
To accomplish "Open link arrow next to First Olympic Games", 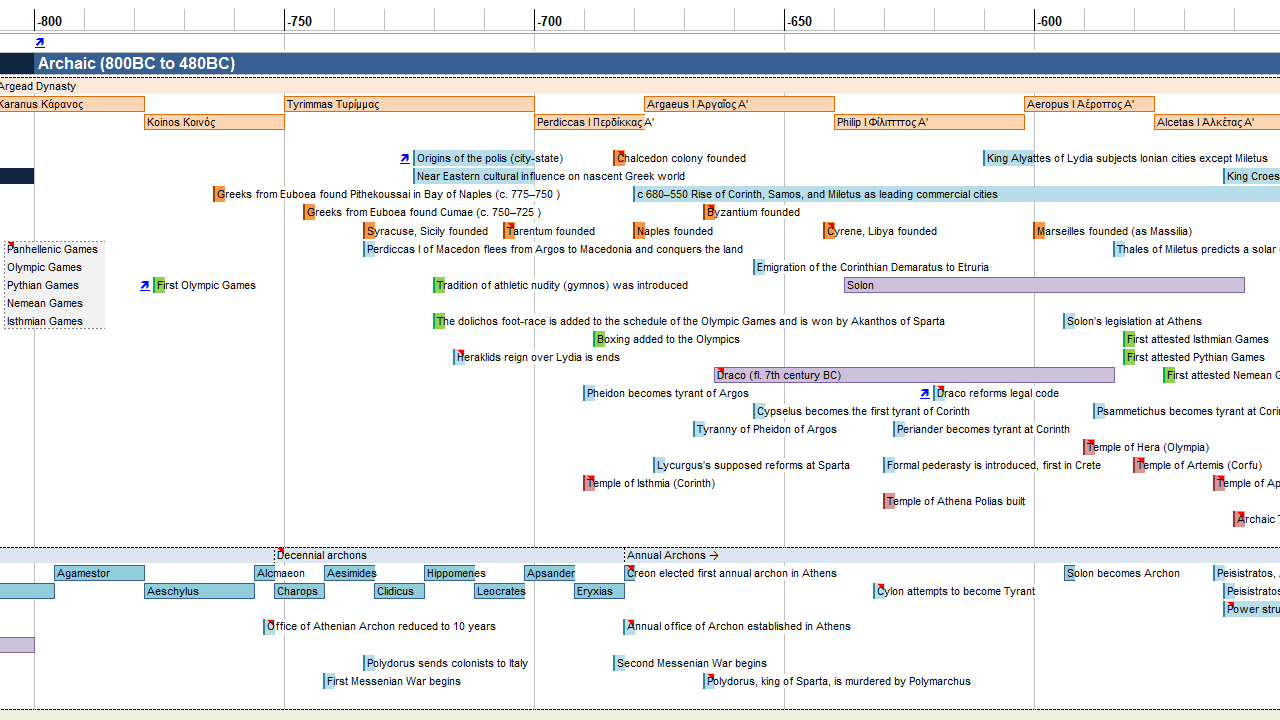I will coord(145,286).
